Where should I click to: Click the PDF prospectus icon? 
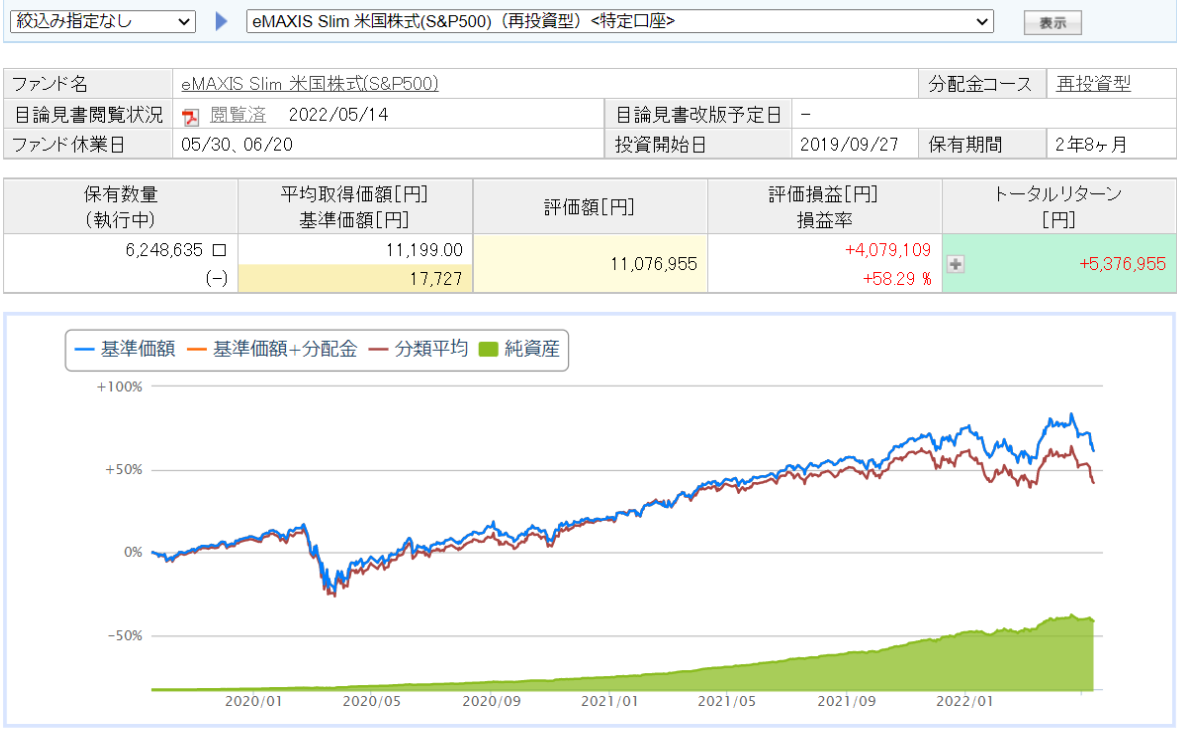click(x=191, y=116)
